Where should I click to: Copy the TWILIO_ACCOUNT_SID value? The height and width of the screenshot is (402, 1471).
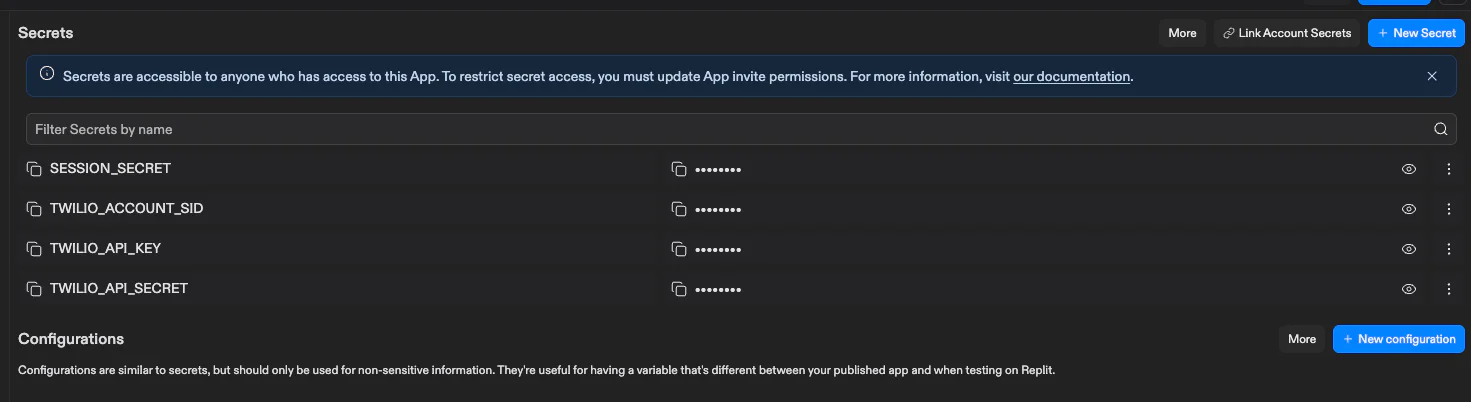(679, 209)
